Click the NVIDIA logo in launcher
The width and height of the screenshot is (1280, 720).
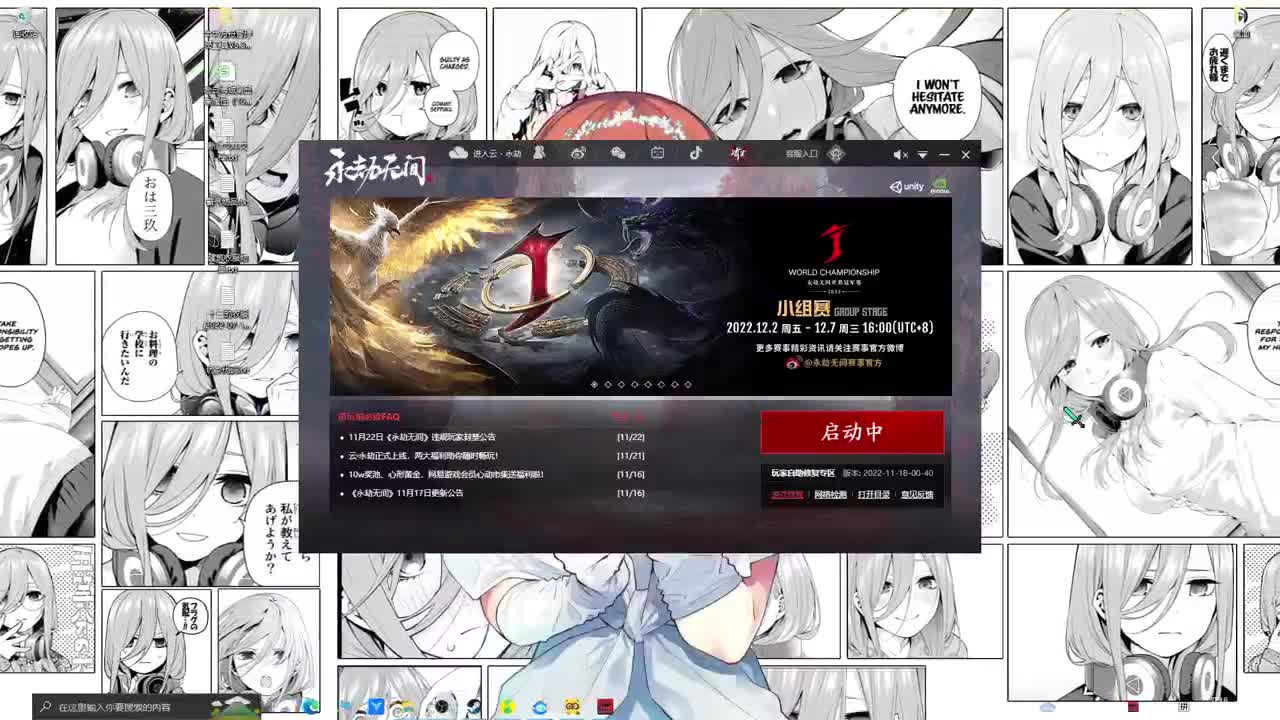940,185
